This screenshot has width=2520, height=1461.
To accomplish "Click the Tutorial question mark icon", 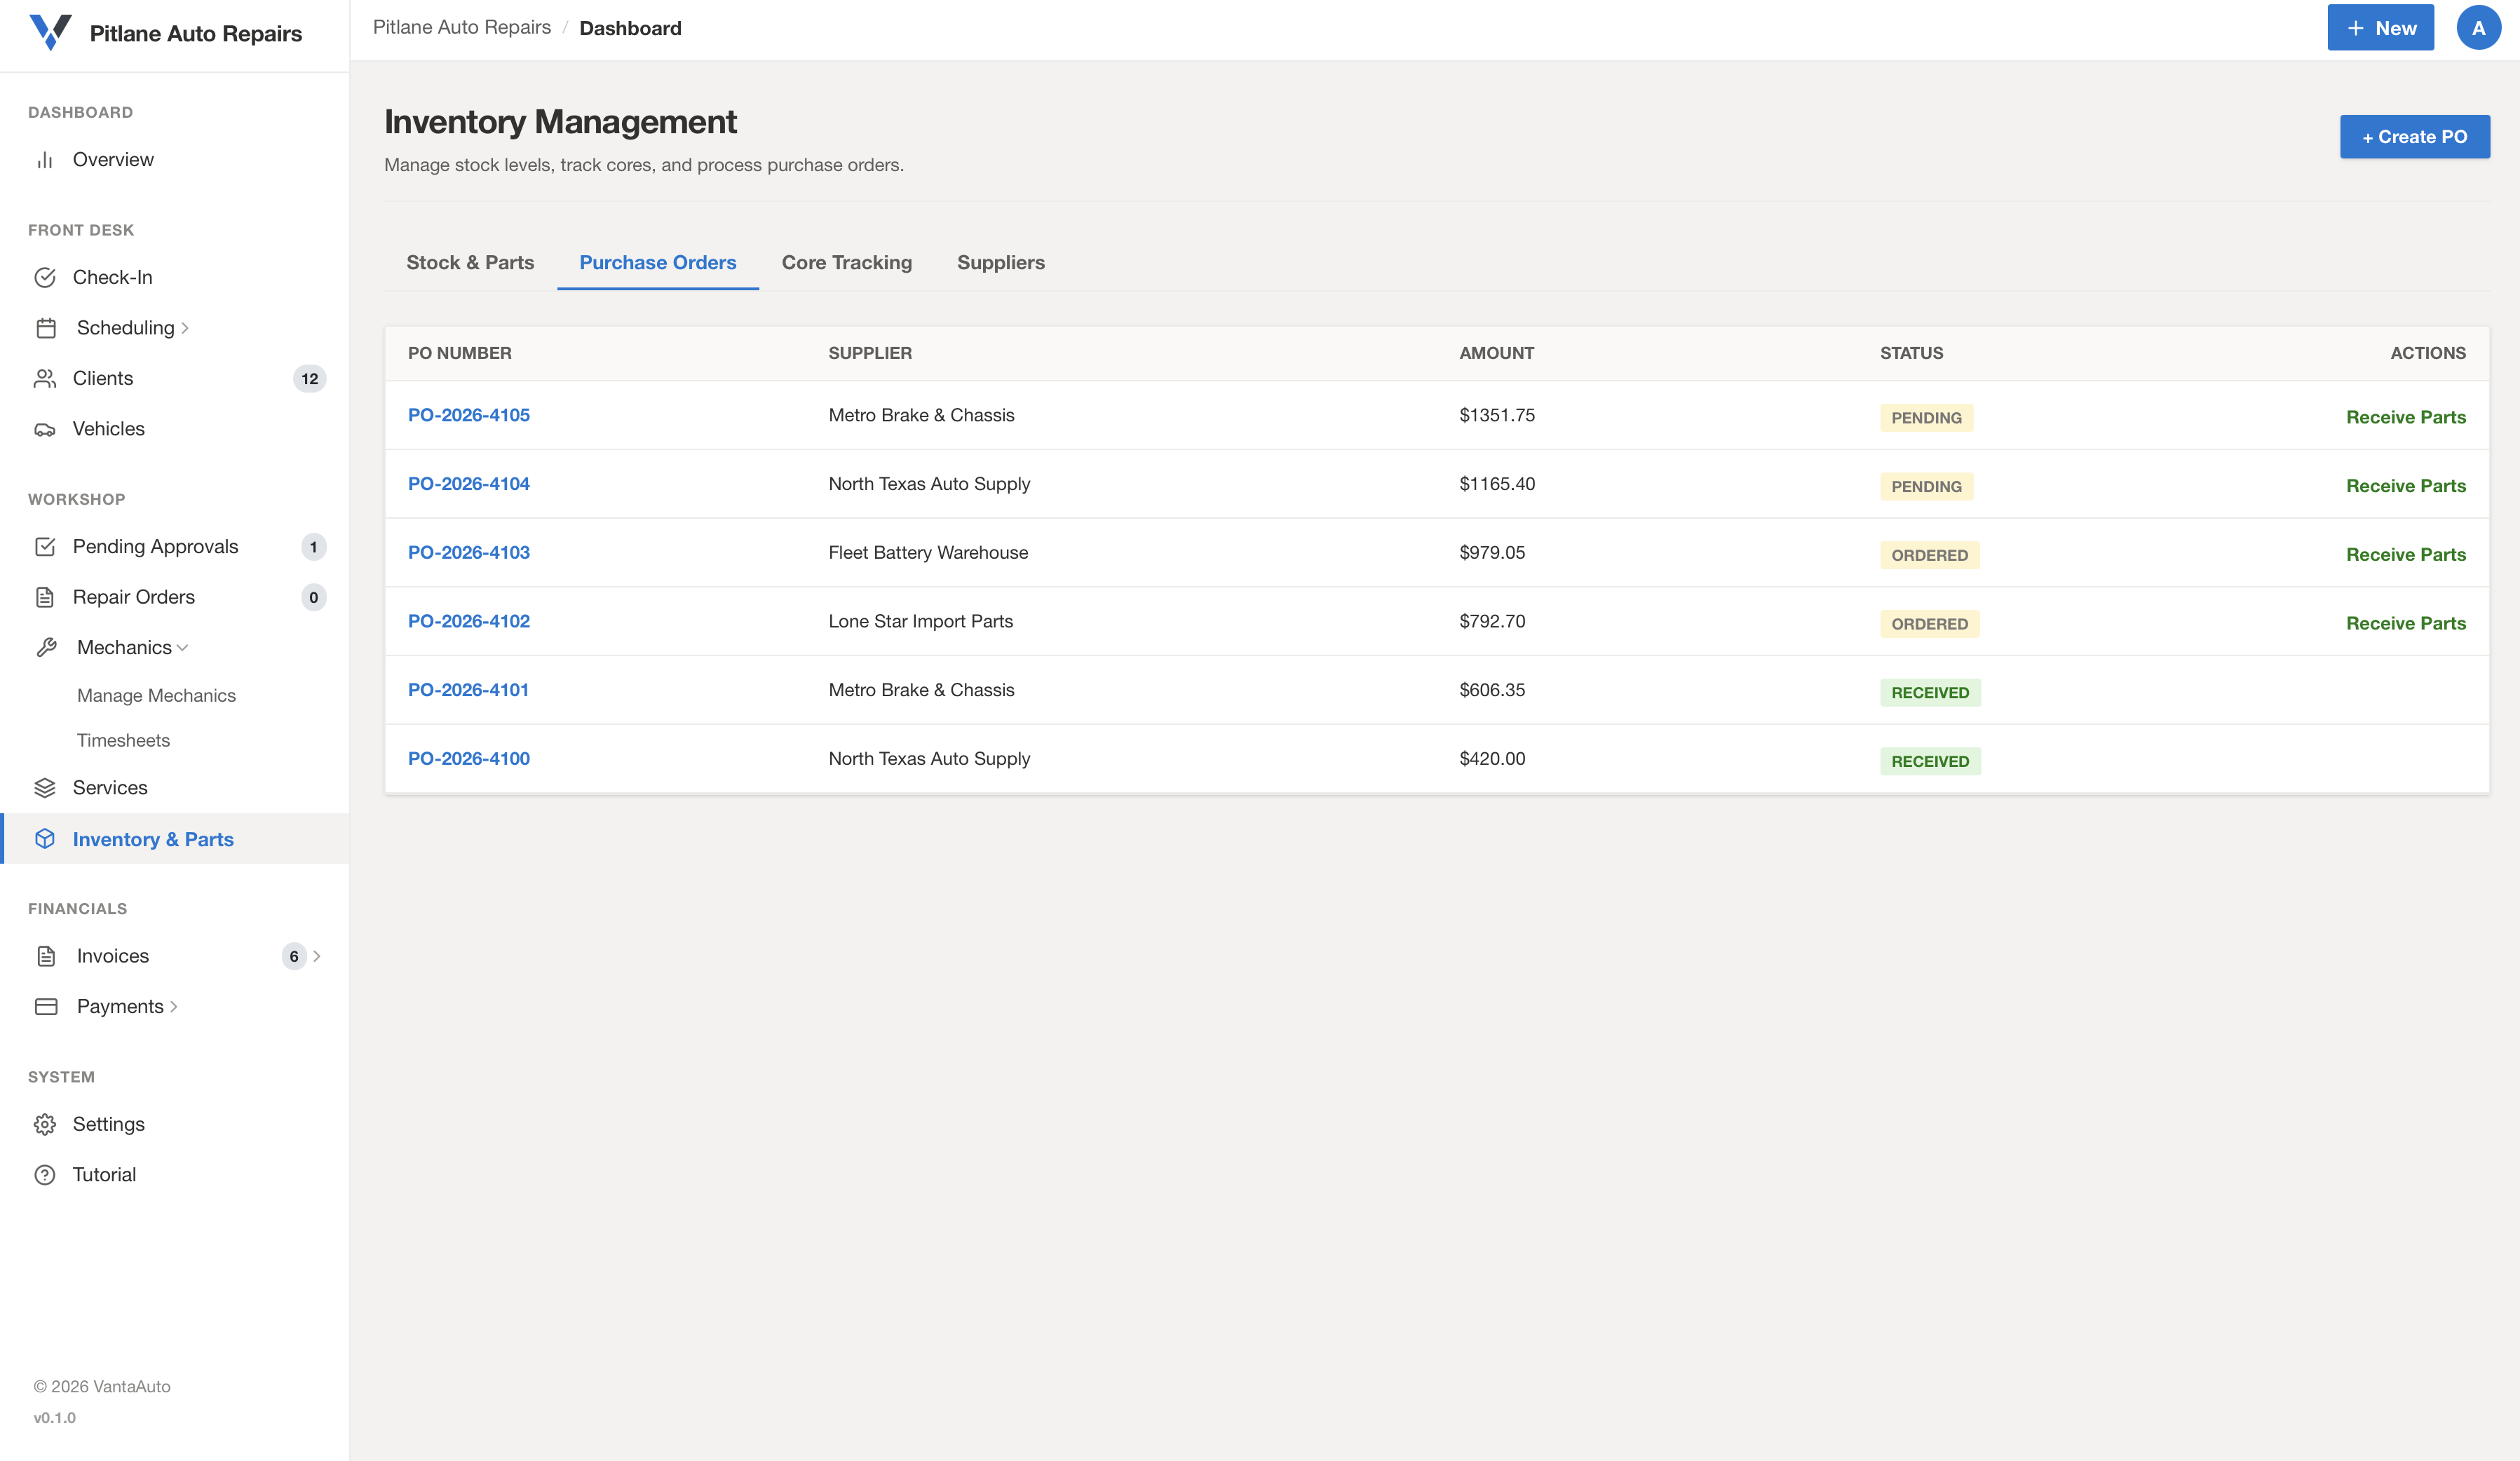I will click(x=45, y=1175).
